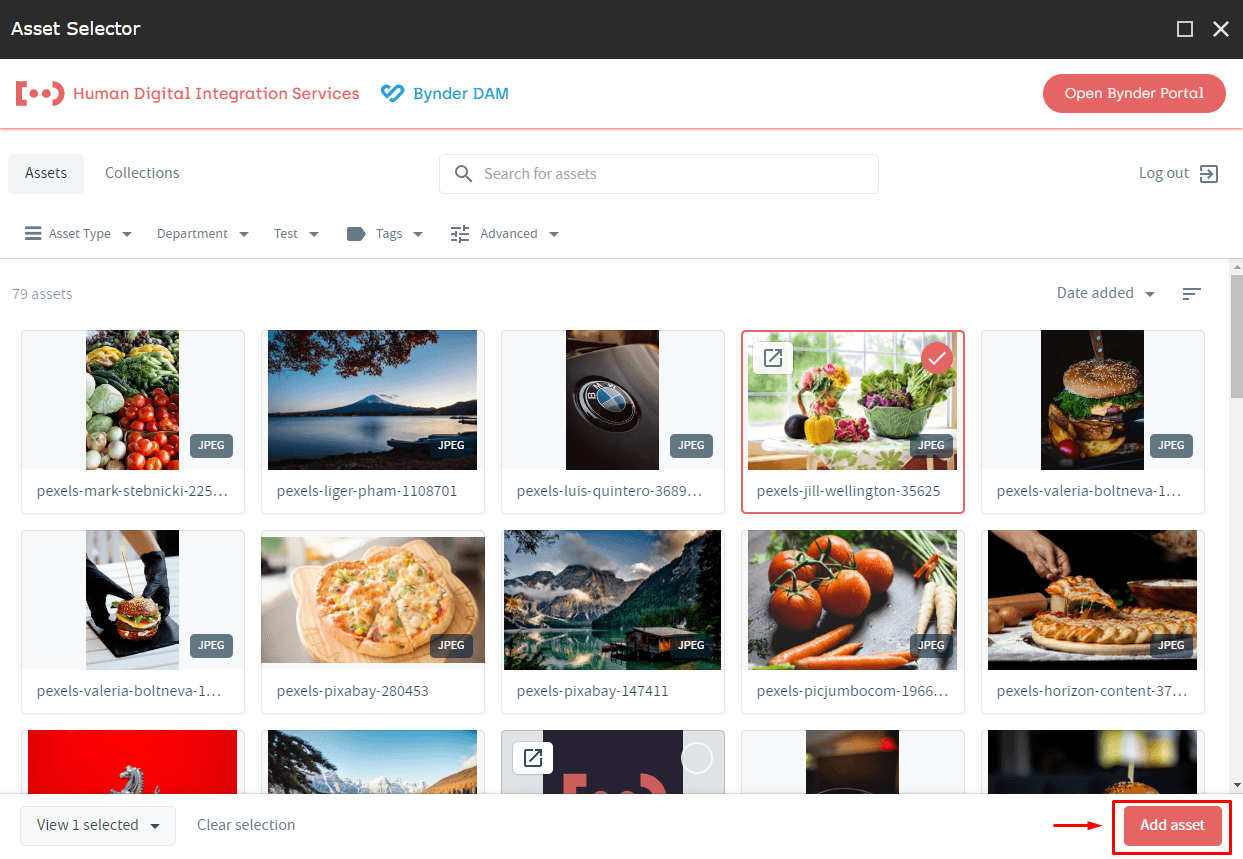Open the Date added sort dropdown

(x=1105, y=293)
